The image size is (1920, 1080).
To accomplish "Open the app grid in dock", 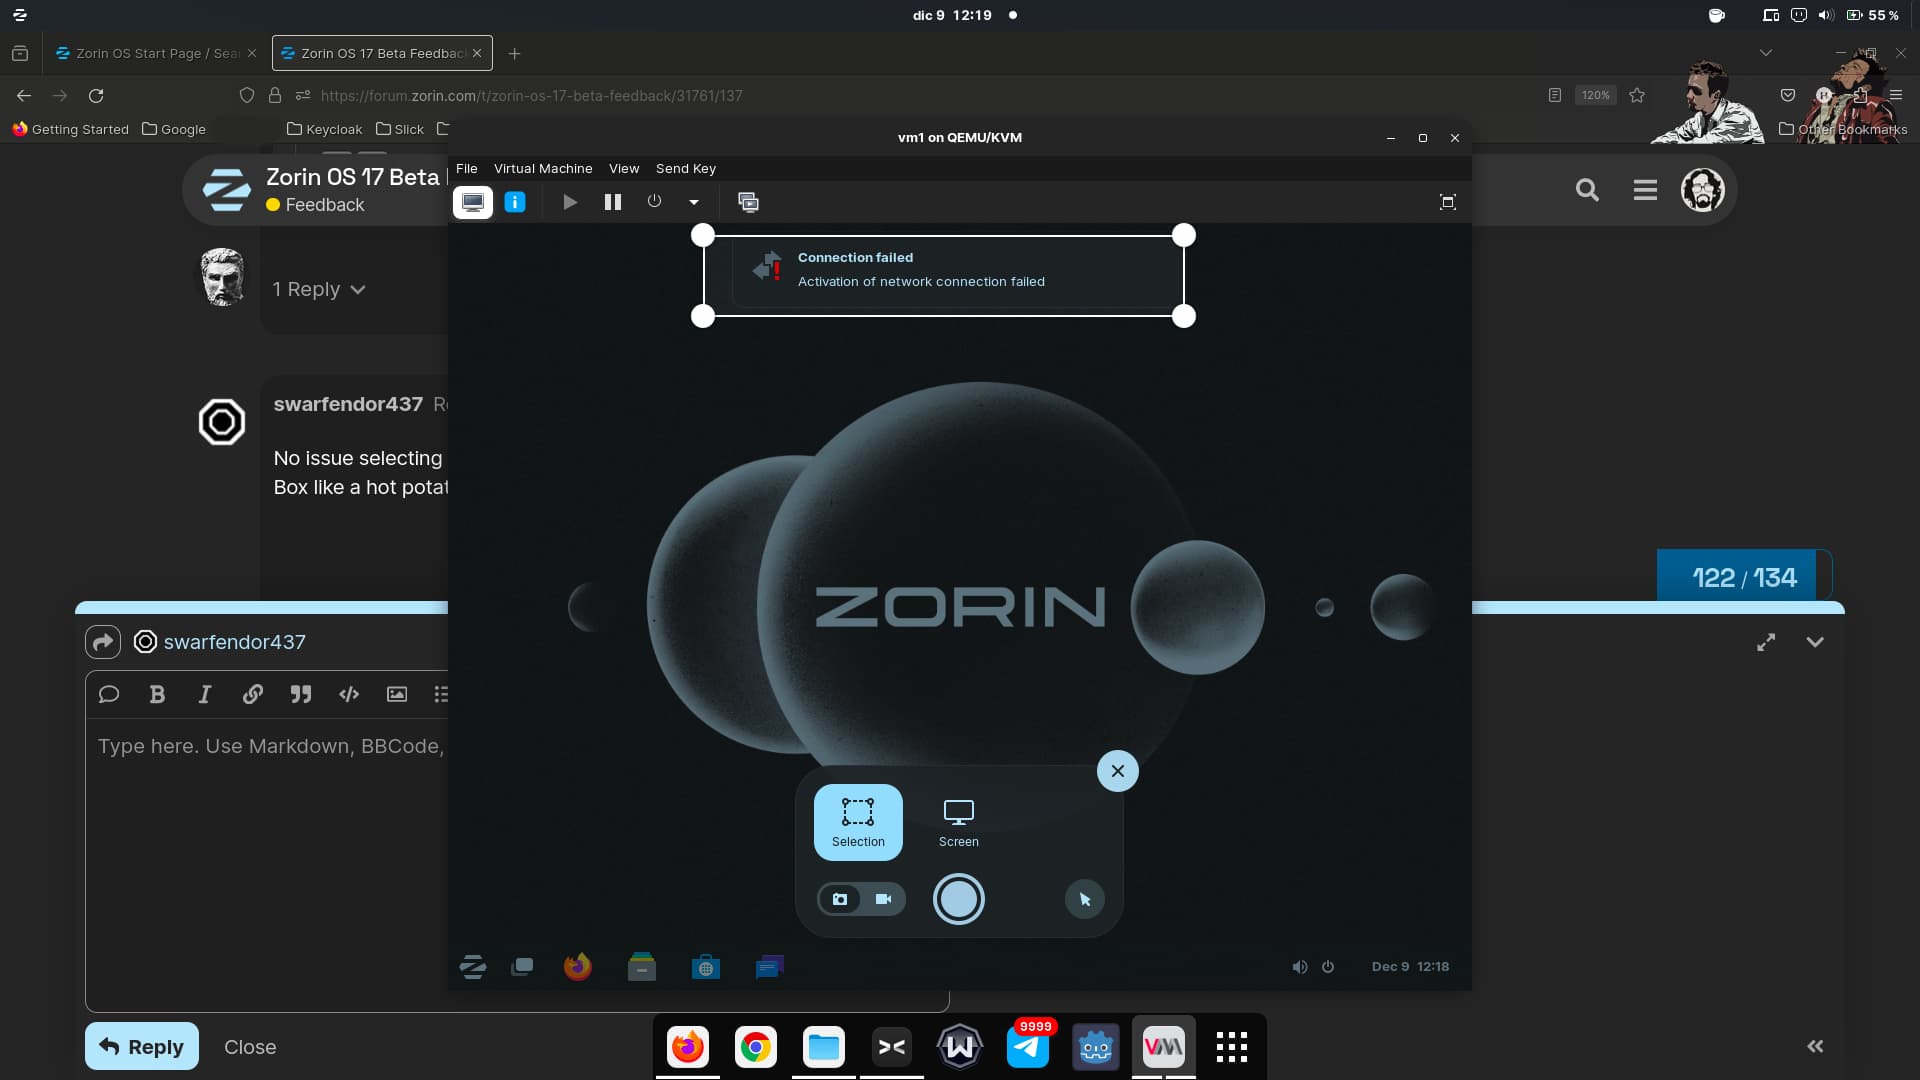I will (1231, 1047).
